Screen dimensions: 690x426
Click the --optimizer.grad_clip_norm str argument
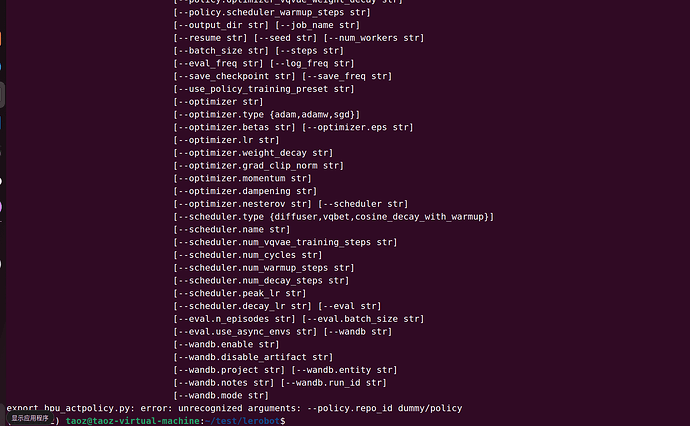[259, 165]
